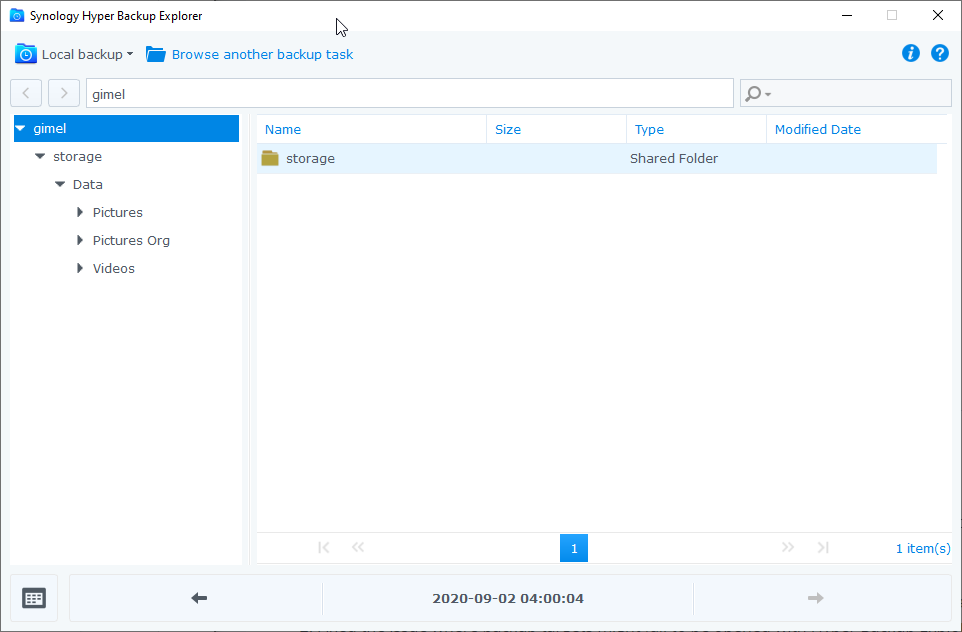Click page 1 pagination button
The image size is (962, 632).
click(574, 548)
